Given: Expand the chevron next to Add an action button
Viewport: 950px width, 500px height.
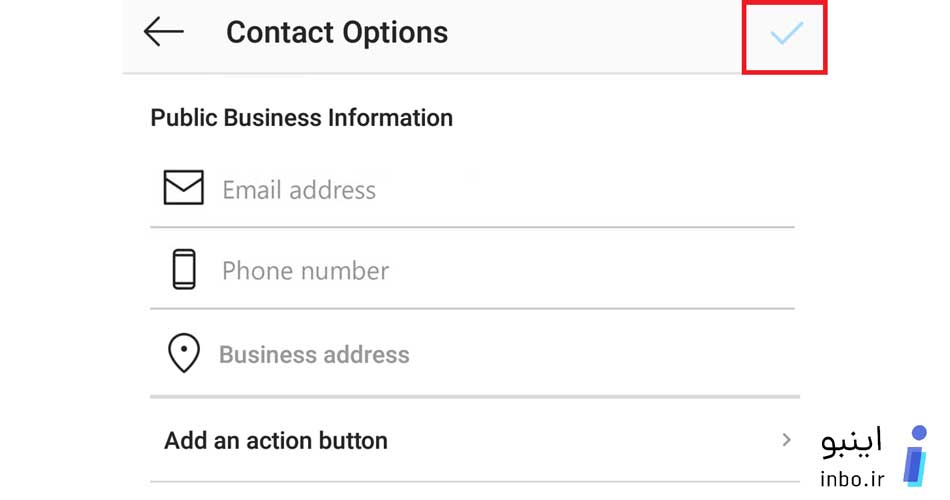Looking at the screenshot, I should point(786,440).
